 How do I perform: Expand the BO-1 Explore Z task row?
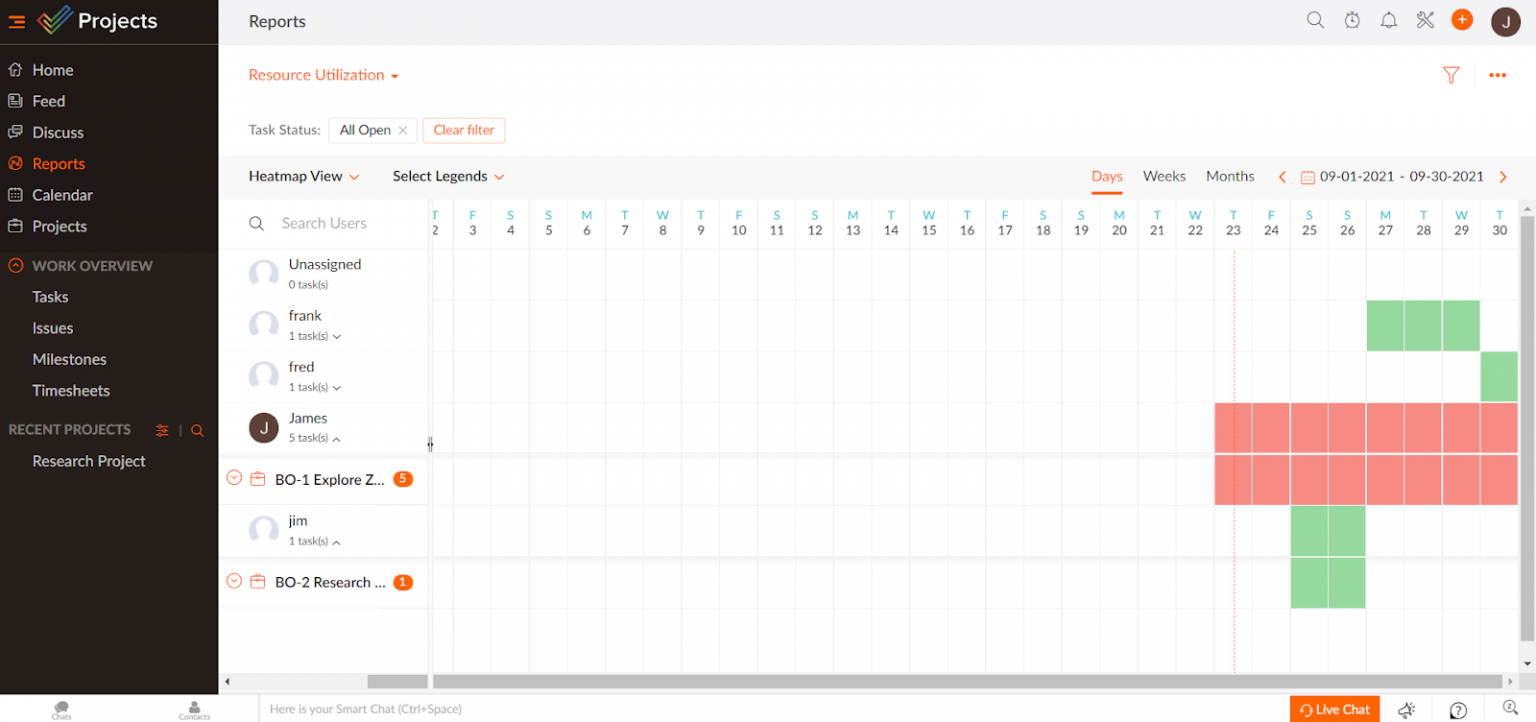pos(233,479)
